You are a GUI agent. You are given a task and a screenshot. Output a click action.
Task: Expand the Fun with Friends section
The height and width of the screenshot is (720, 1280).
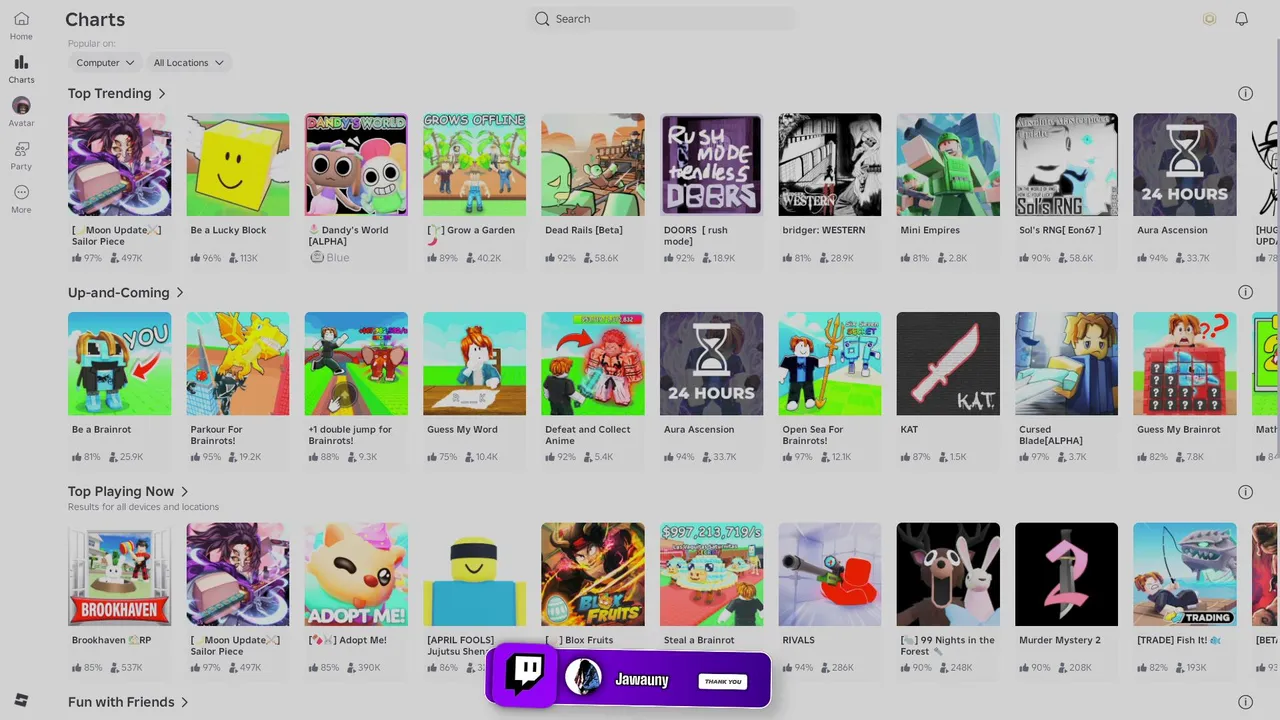click(185, 702)
